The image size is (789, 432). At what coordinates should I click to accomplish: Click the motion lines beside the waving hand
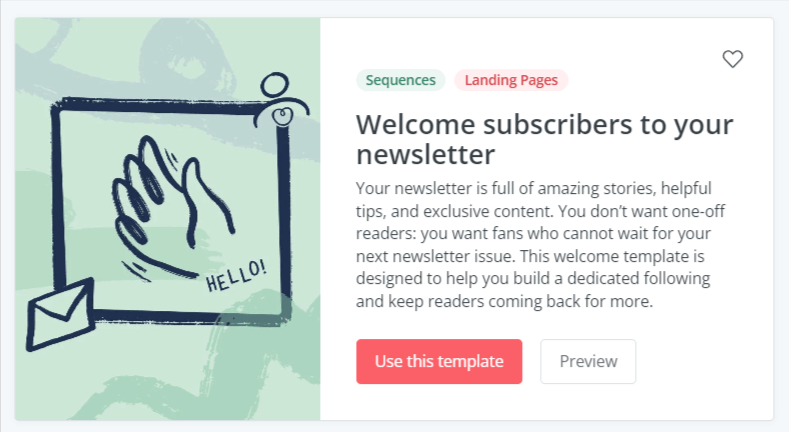click(x=172, y=158)
